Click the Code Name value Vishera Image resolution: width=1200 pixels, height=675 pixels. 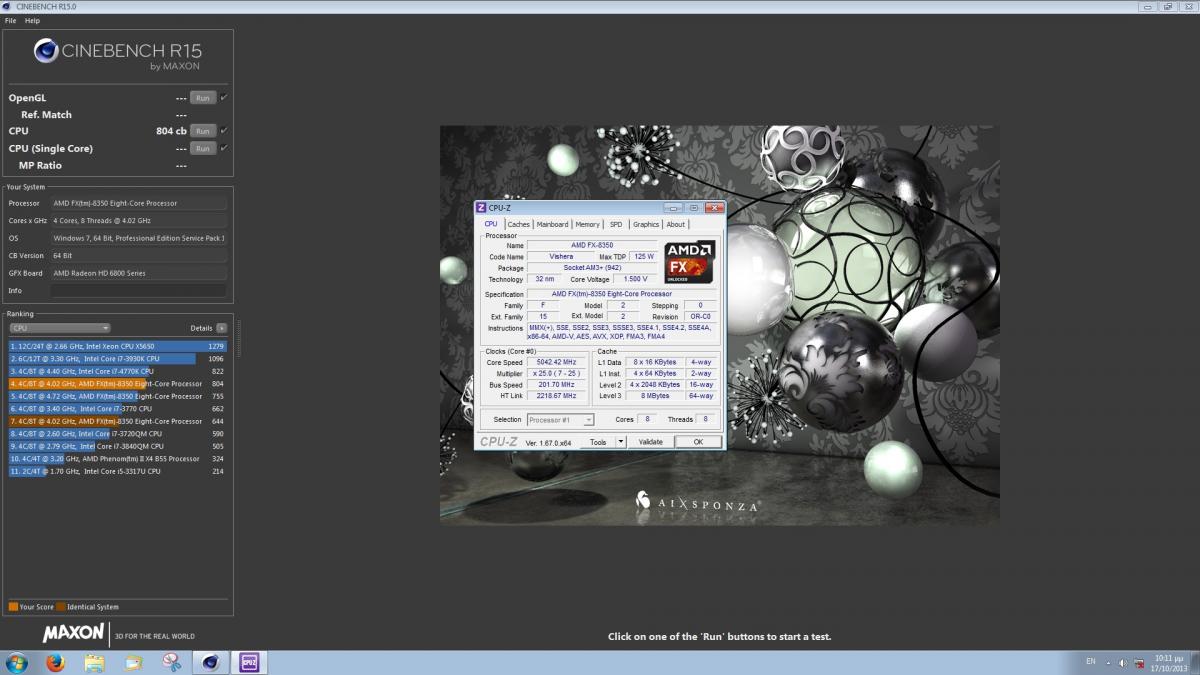click(561, 256)
